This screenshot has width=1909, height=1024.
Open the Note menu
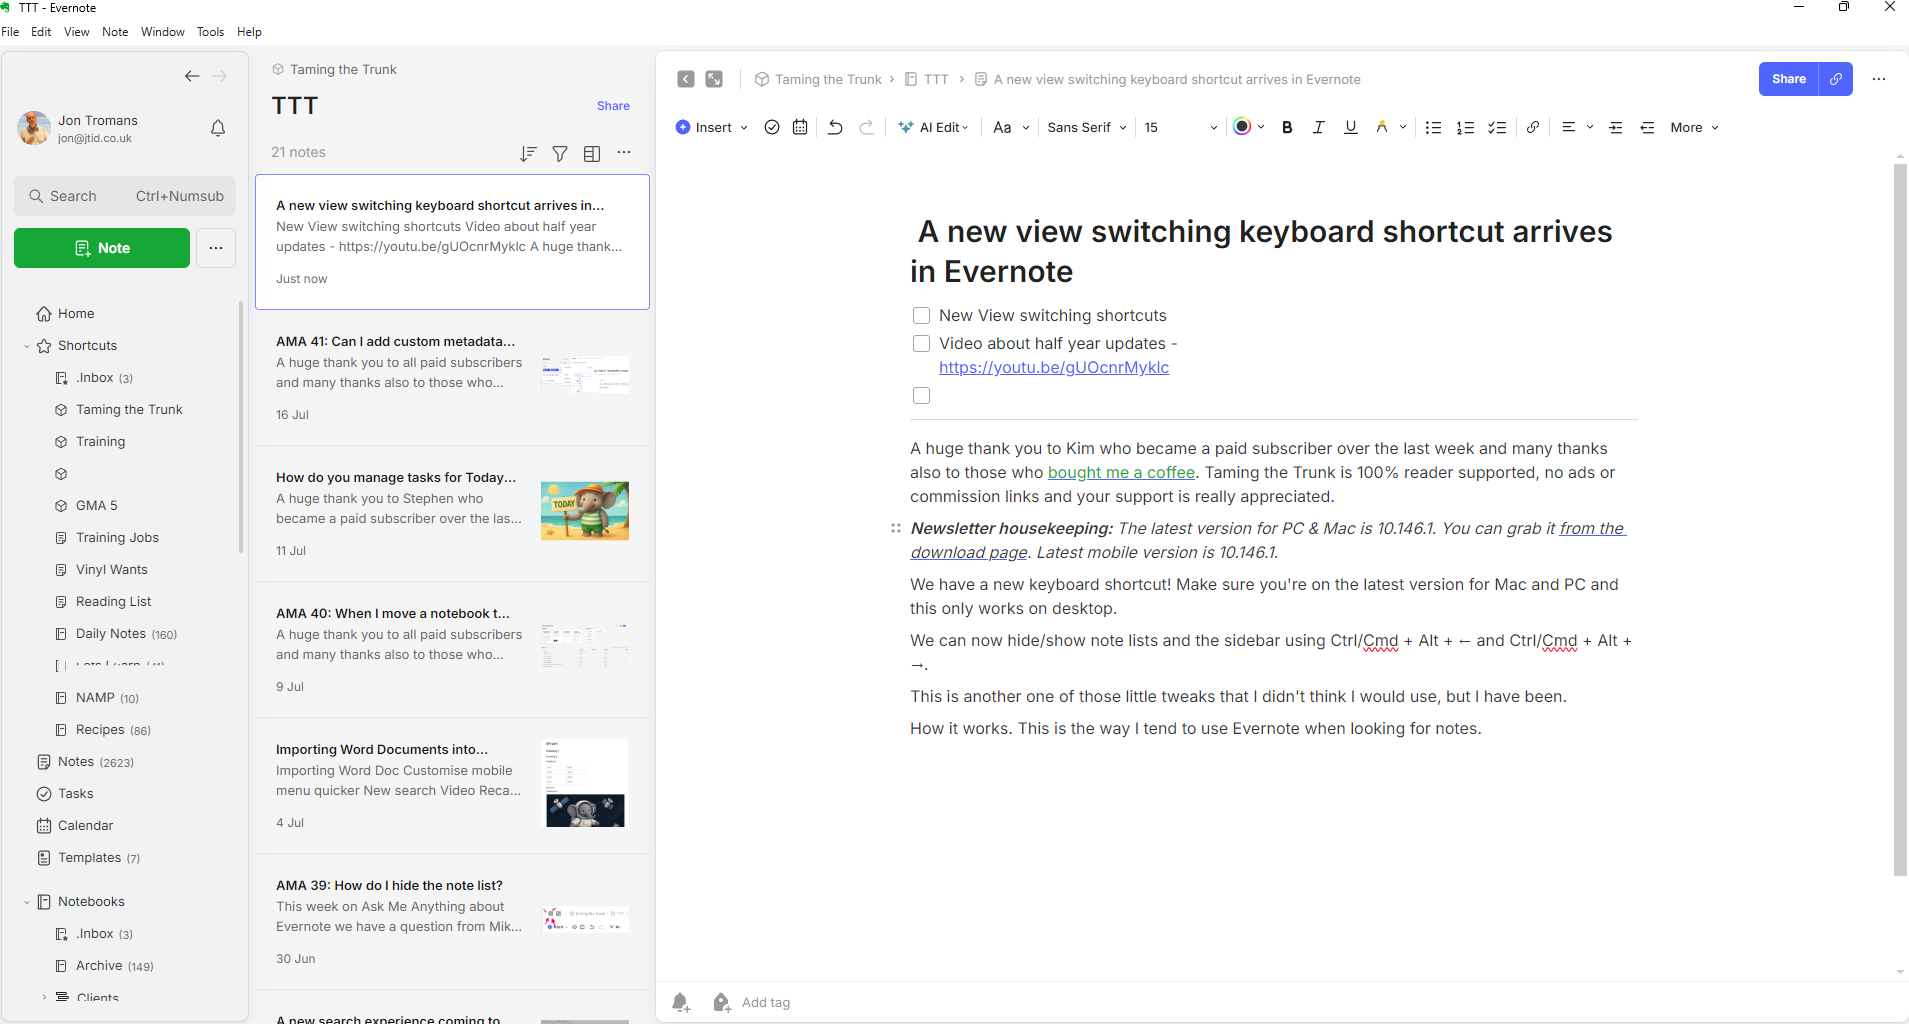(x=115, y=32)
